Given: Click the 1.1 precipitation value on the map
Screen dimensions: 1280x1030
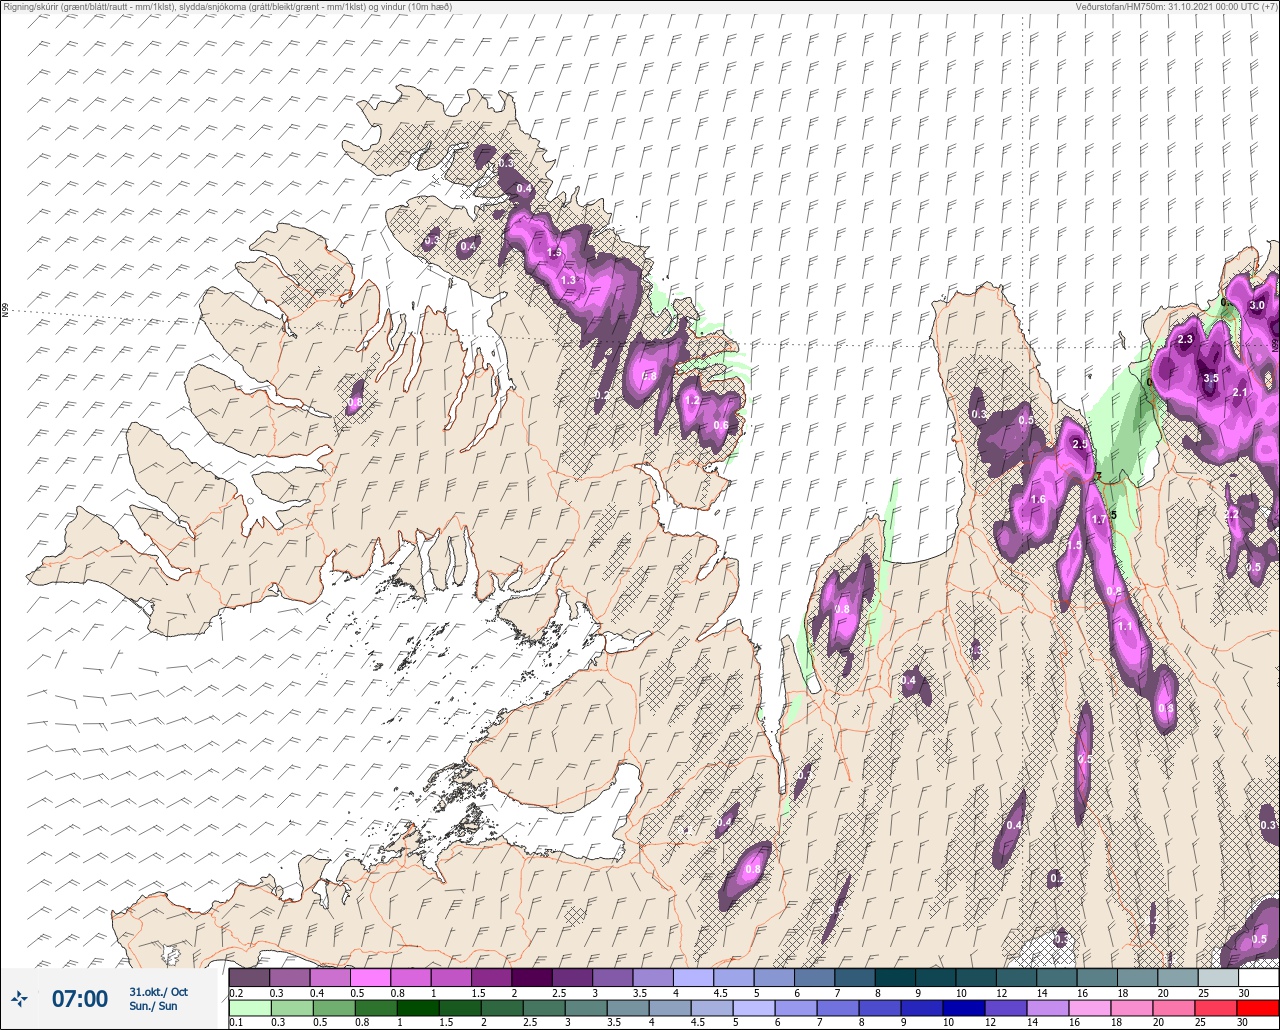Looking at the screenshot, I should [1125, 626].
